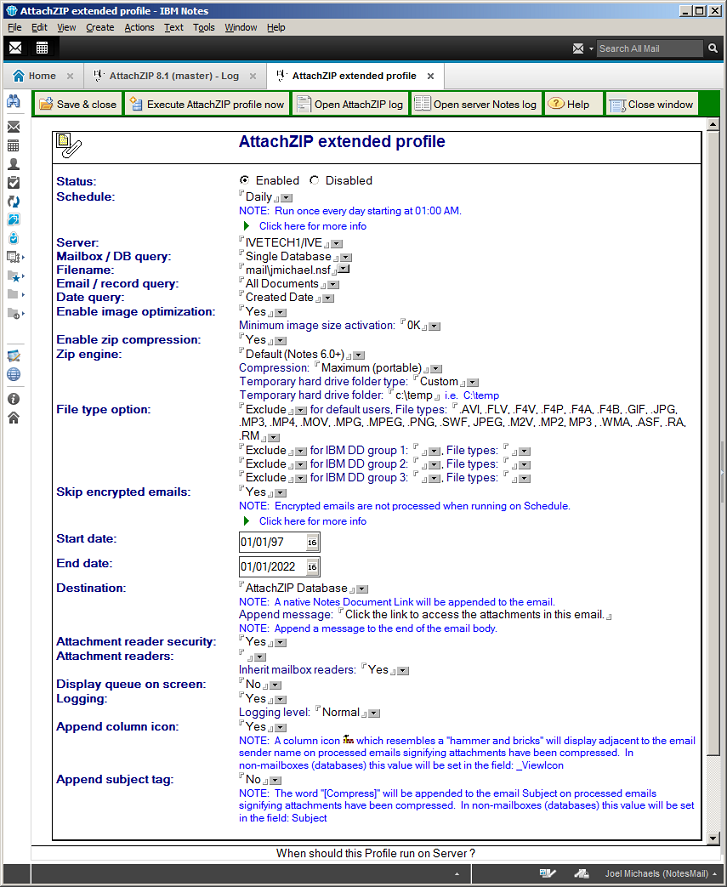Viewport: 727px width, 887px height.
Task: Close the Home tab
Action: tap(70, 76)
